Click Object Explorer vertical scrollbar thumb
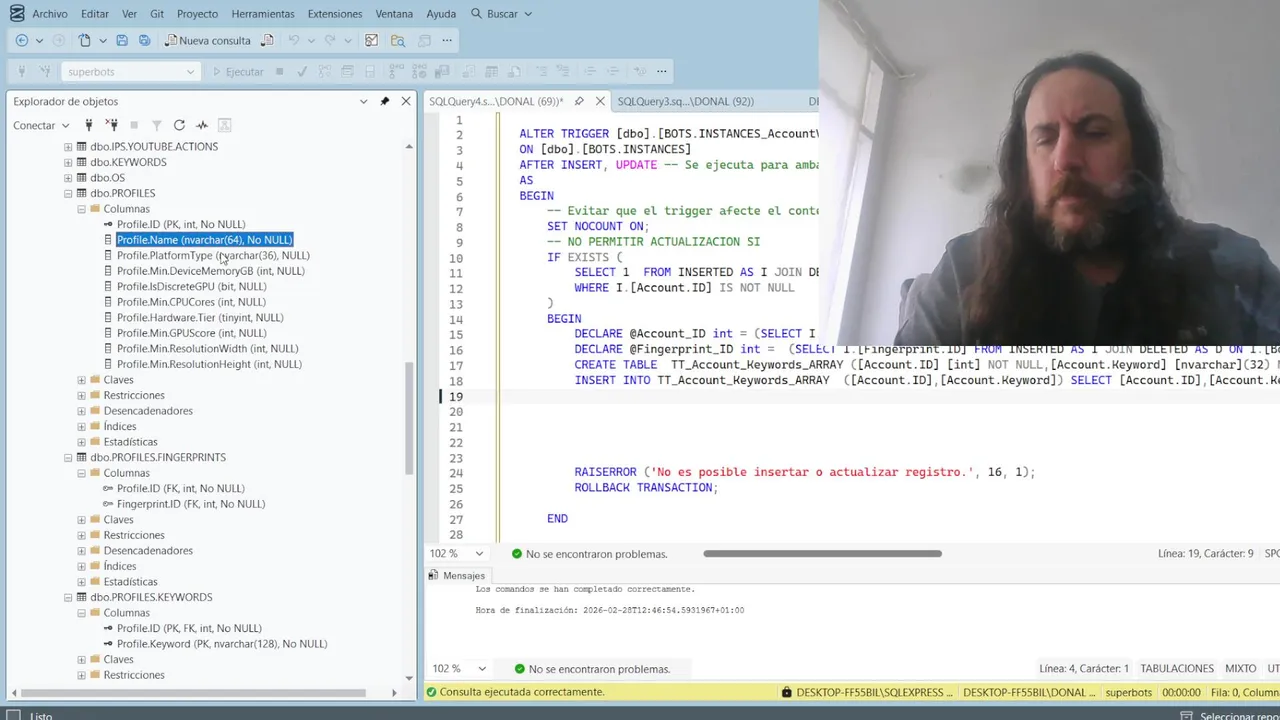This screenshot has height=720, width=1280. pos(408,418)
